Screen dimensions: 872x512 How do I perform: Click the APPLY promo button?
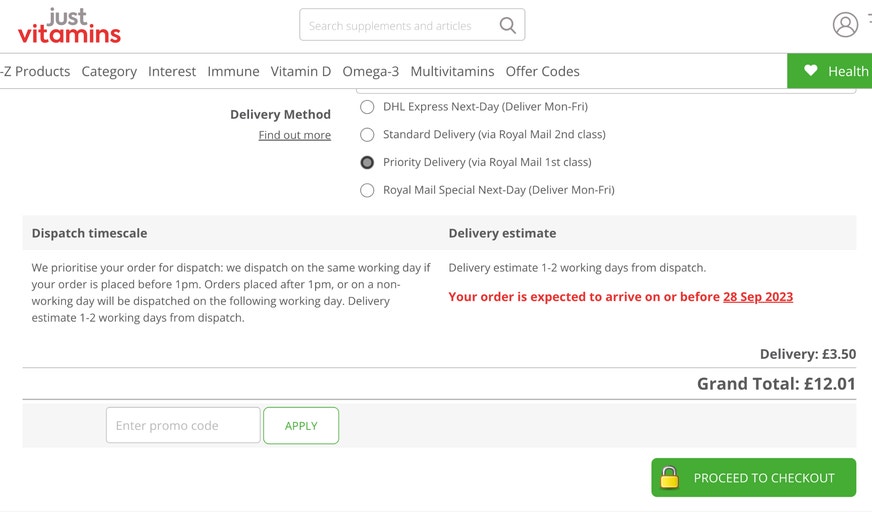[x=301, y=425]
